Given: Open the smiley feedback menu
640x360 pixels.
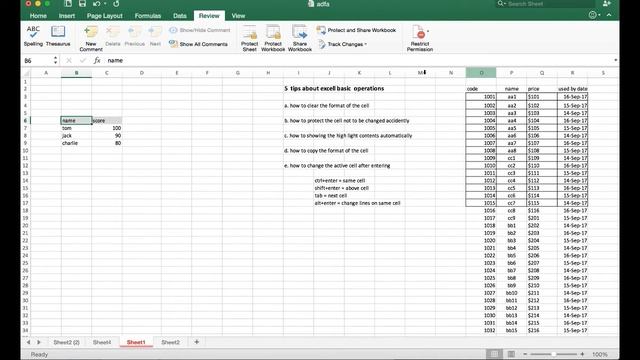Looking at the screenshot, I should click(594, 15).
